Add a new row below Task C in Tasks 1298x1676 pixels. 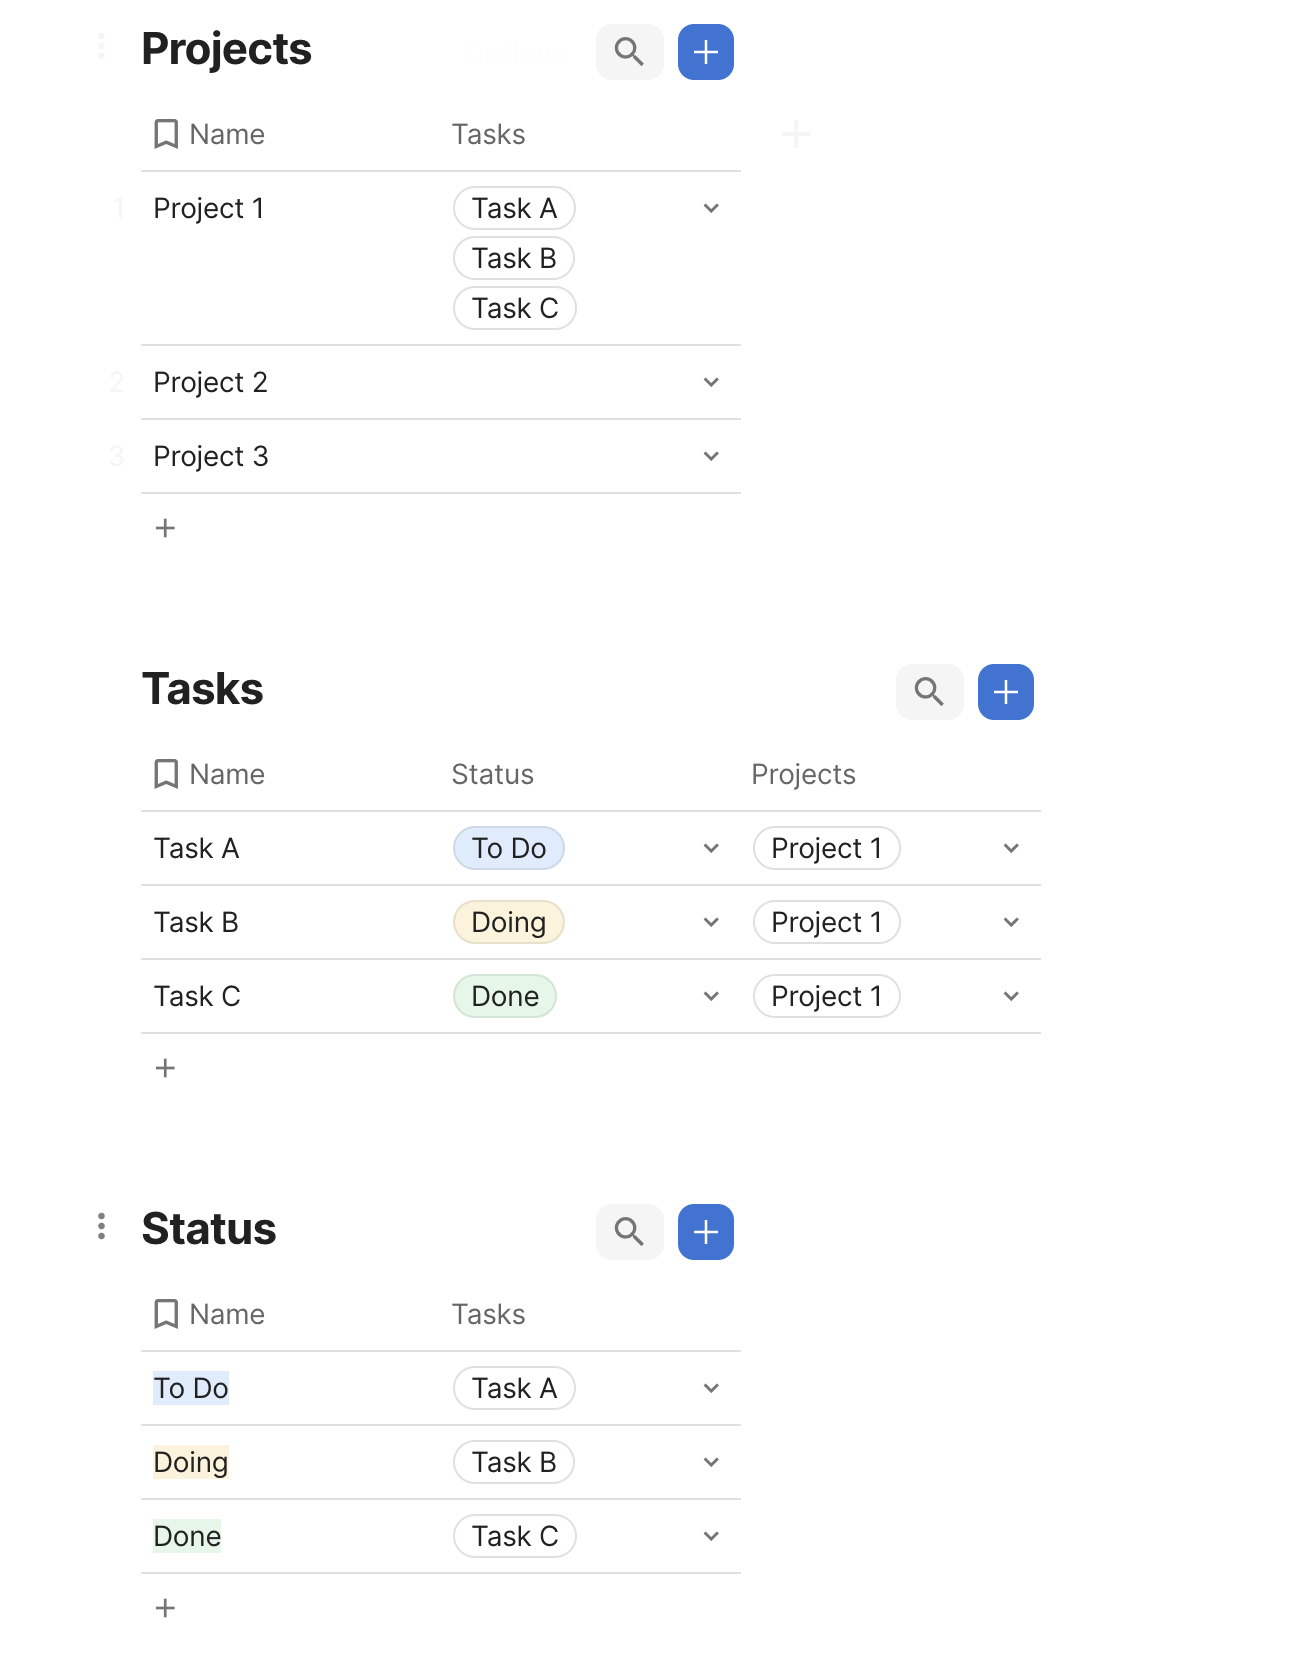[166, 1068]
